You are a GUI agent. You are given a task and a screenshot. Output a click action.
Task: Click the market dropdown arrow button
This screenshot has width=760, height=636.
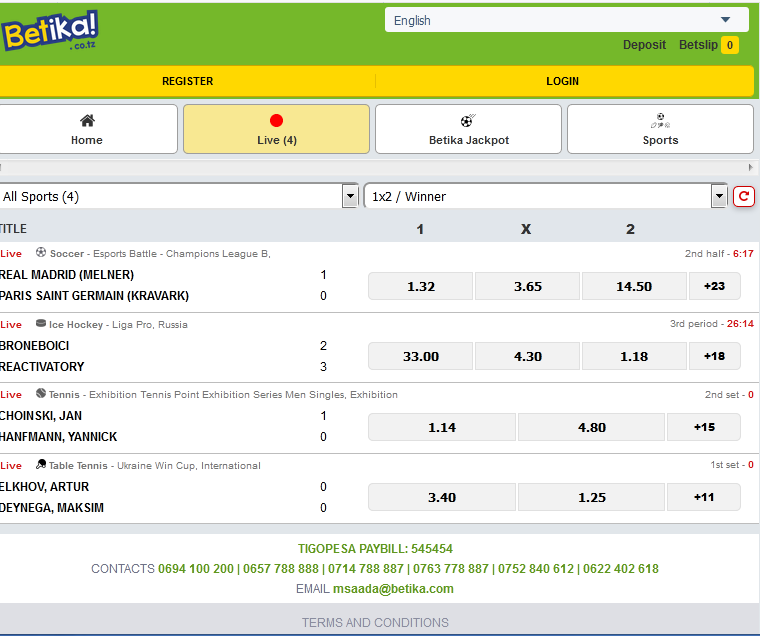coord(719,196)
